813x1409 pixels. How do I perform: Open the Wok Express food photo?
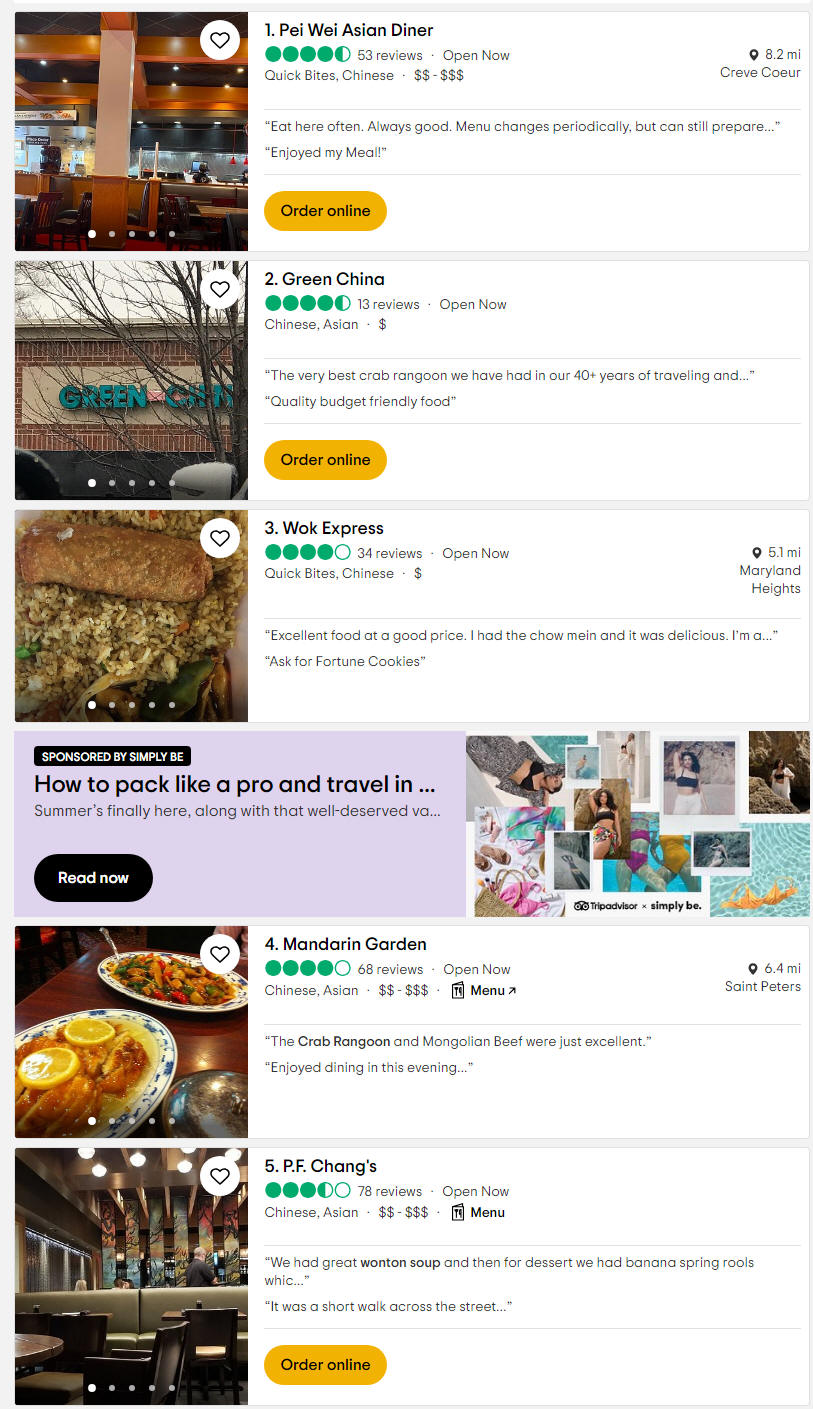131,616
